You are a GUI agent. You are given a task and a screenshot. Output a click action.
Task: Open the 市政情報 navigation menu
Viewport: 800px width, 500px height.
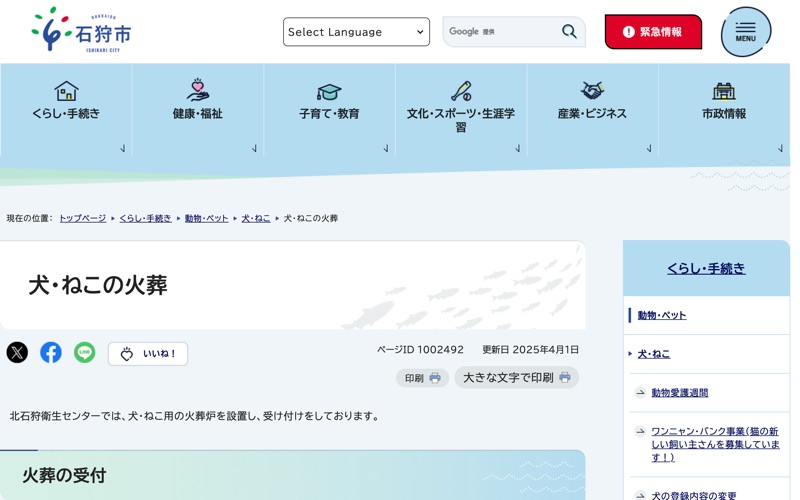[723, 110]
